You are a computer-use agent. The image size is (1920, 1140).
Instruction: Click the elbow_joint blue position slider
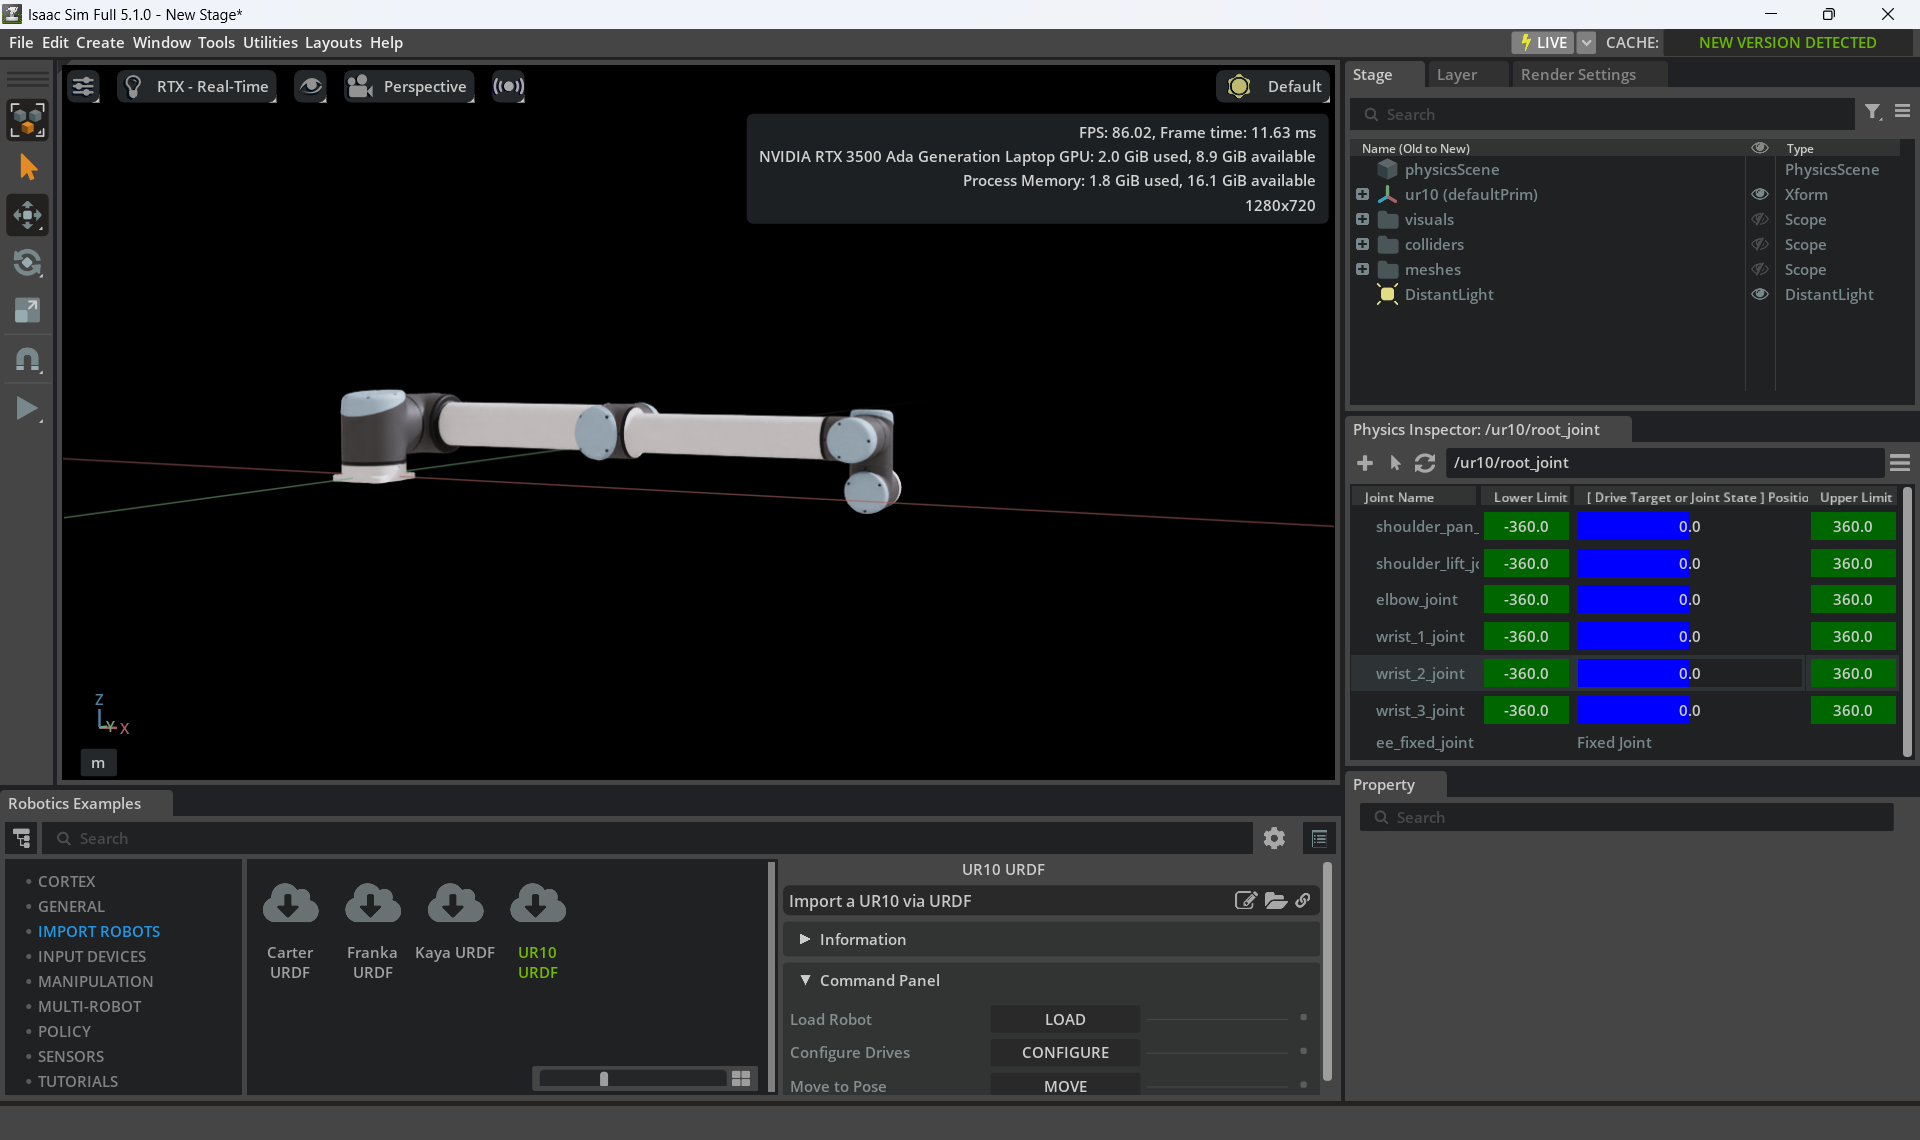[1632, 600]
